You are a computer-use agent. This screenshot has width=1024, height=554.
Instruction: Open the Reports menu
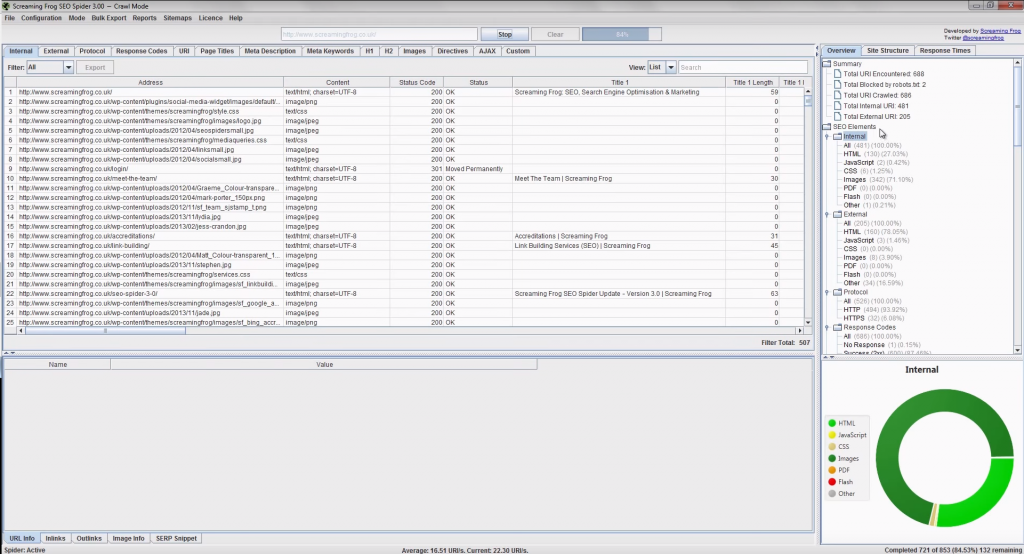[x=144, y=18]
